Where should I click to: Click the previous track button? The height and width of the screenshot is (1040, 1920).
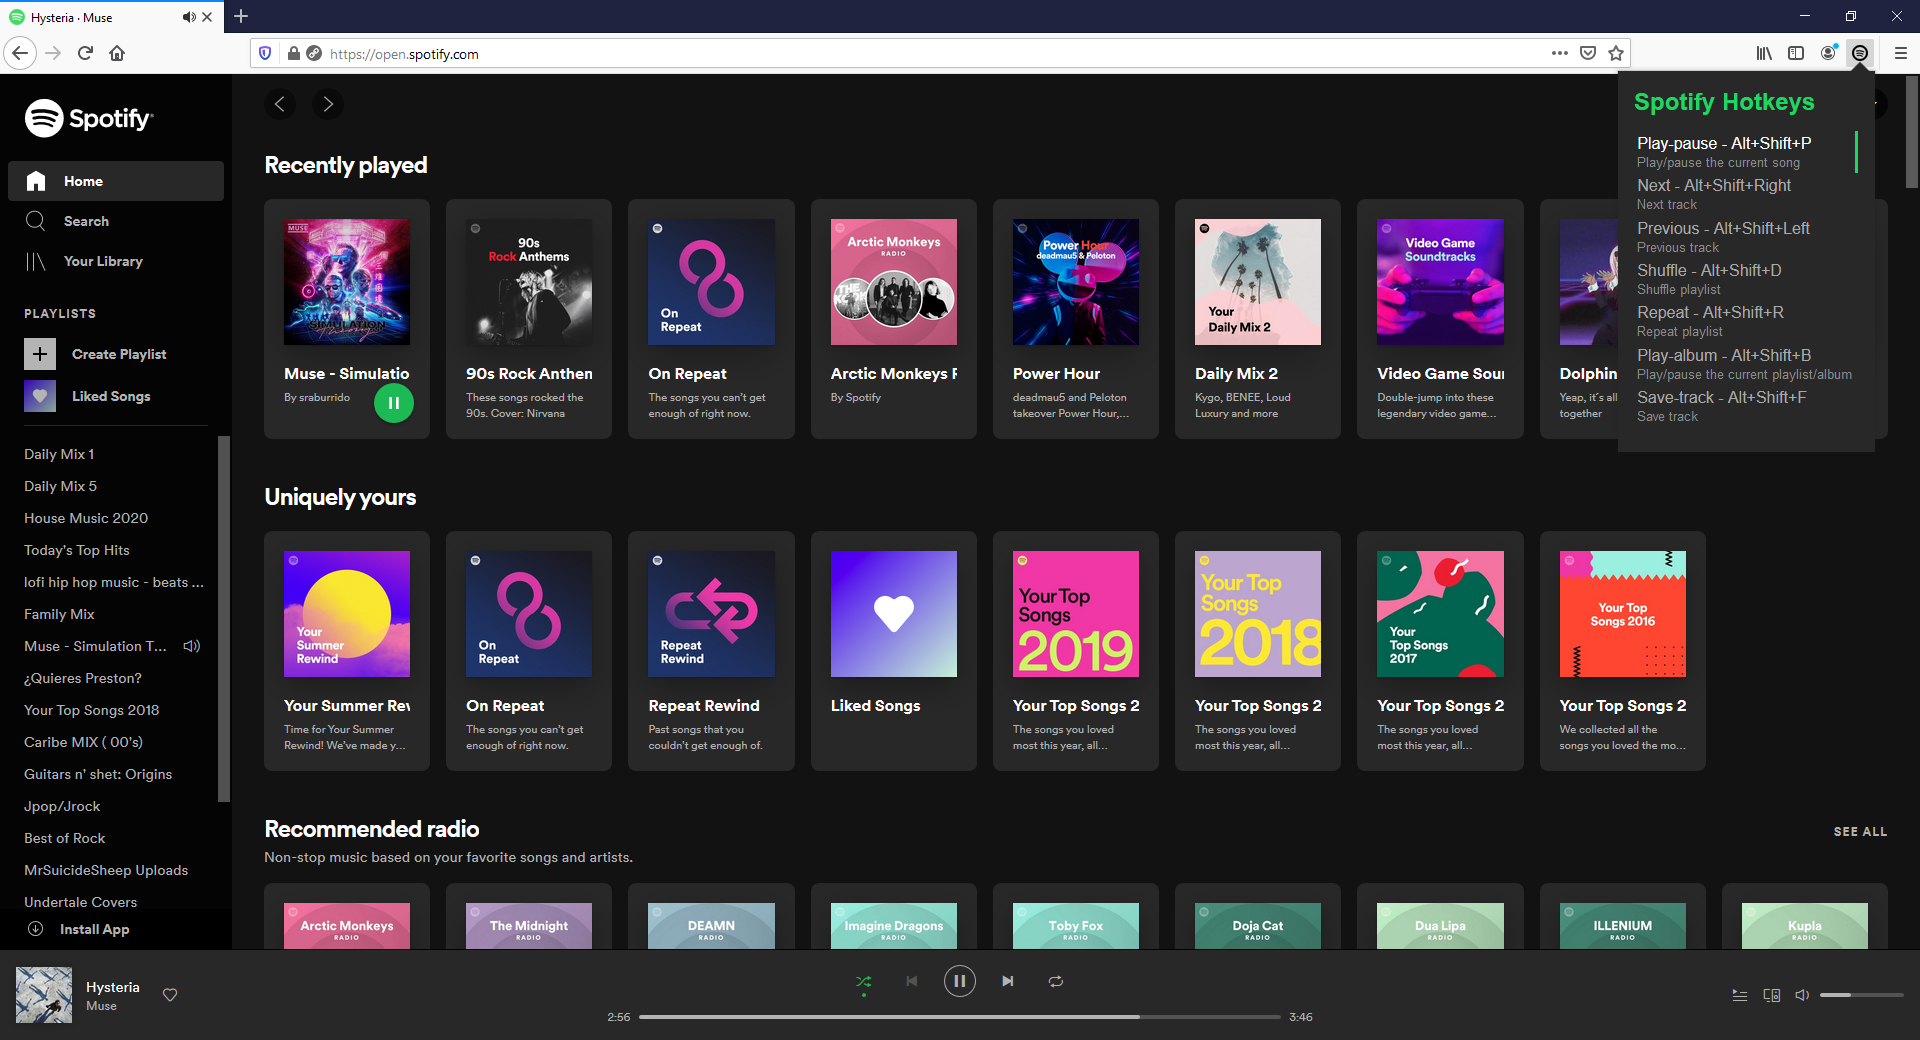click(x=912, y=981)
